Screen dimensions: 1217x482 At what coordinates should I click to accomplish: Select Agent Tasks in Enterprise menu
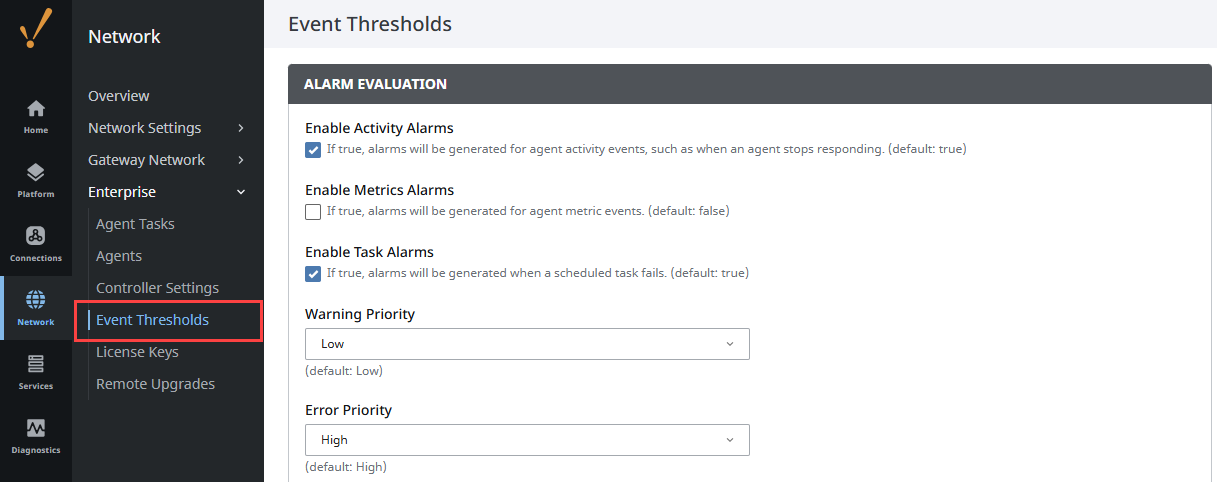coord(135,224)
